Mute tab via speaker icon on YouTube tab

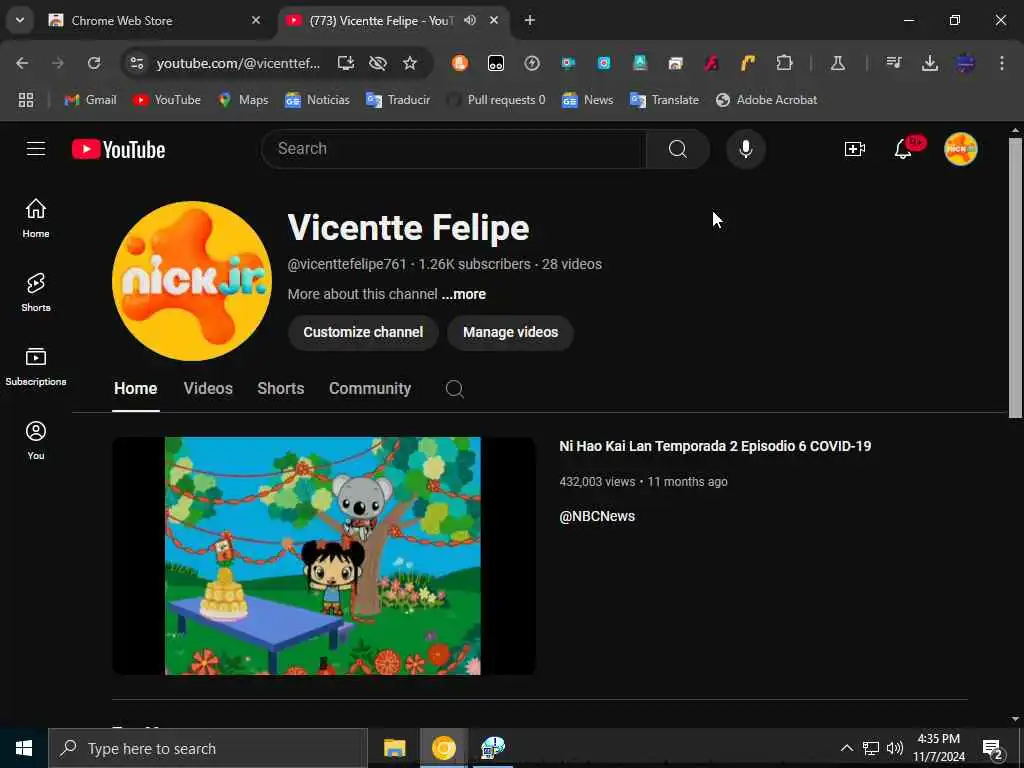[470, 20]
